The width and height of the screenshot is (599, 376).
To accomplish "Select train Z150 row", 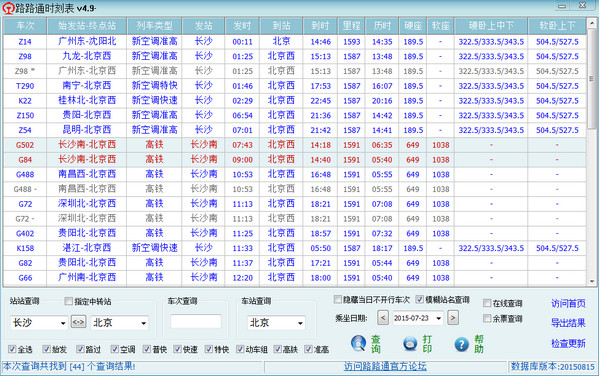I will tap(294, 115).
